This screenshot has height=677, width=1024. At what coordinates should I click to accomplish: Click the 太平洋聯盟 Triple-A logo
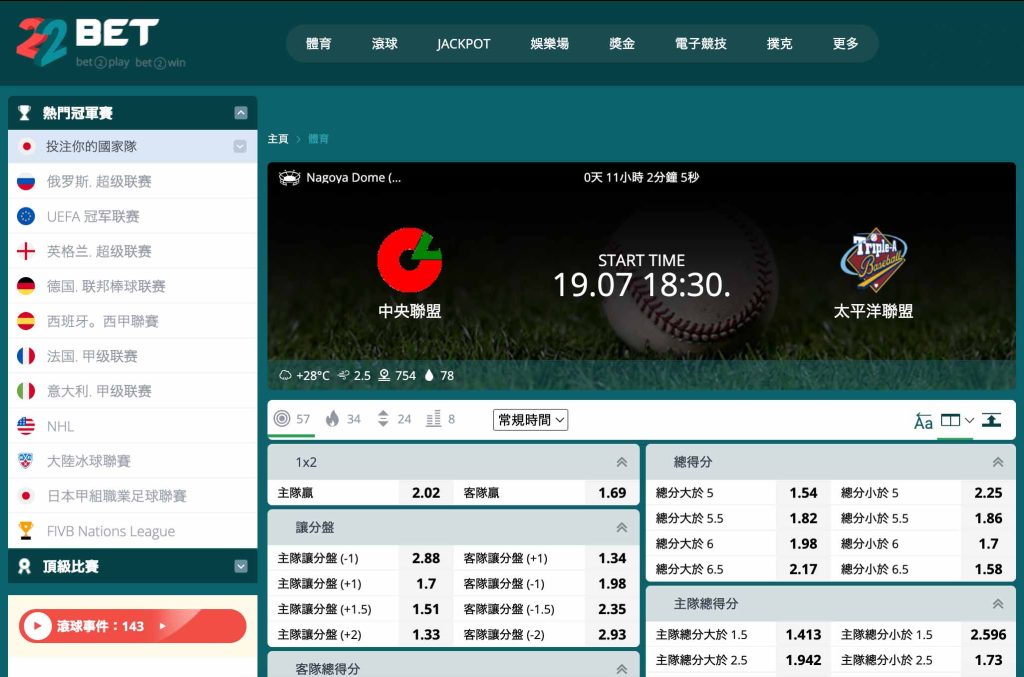click(873, 259)
